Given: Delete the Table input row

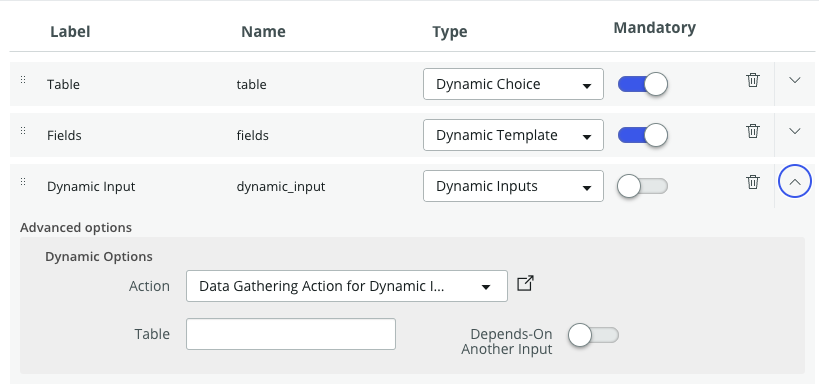Looking at the screenshot, I should [x=753, y=80].
